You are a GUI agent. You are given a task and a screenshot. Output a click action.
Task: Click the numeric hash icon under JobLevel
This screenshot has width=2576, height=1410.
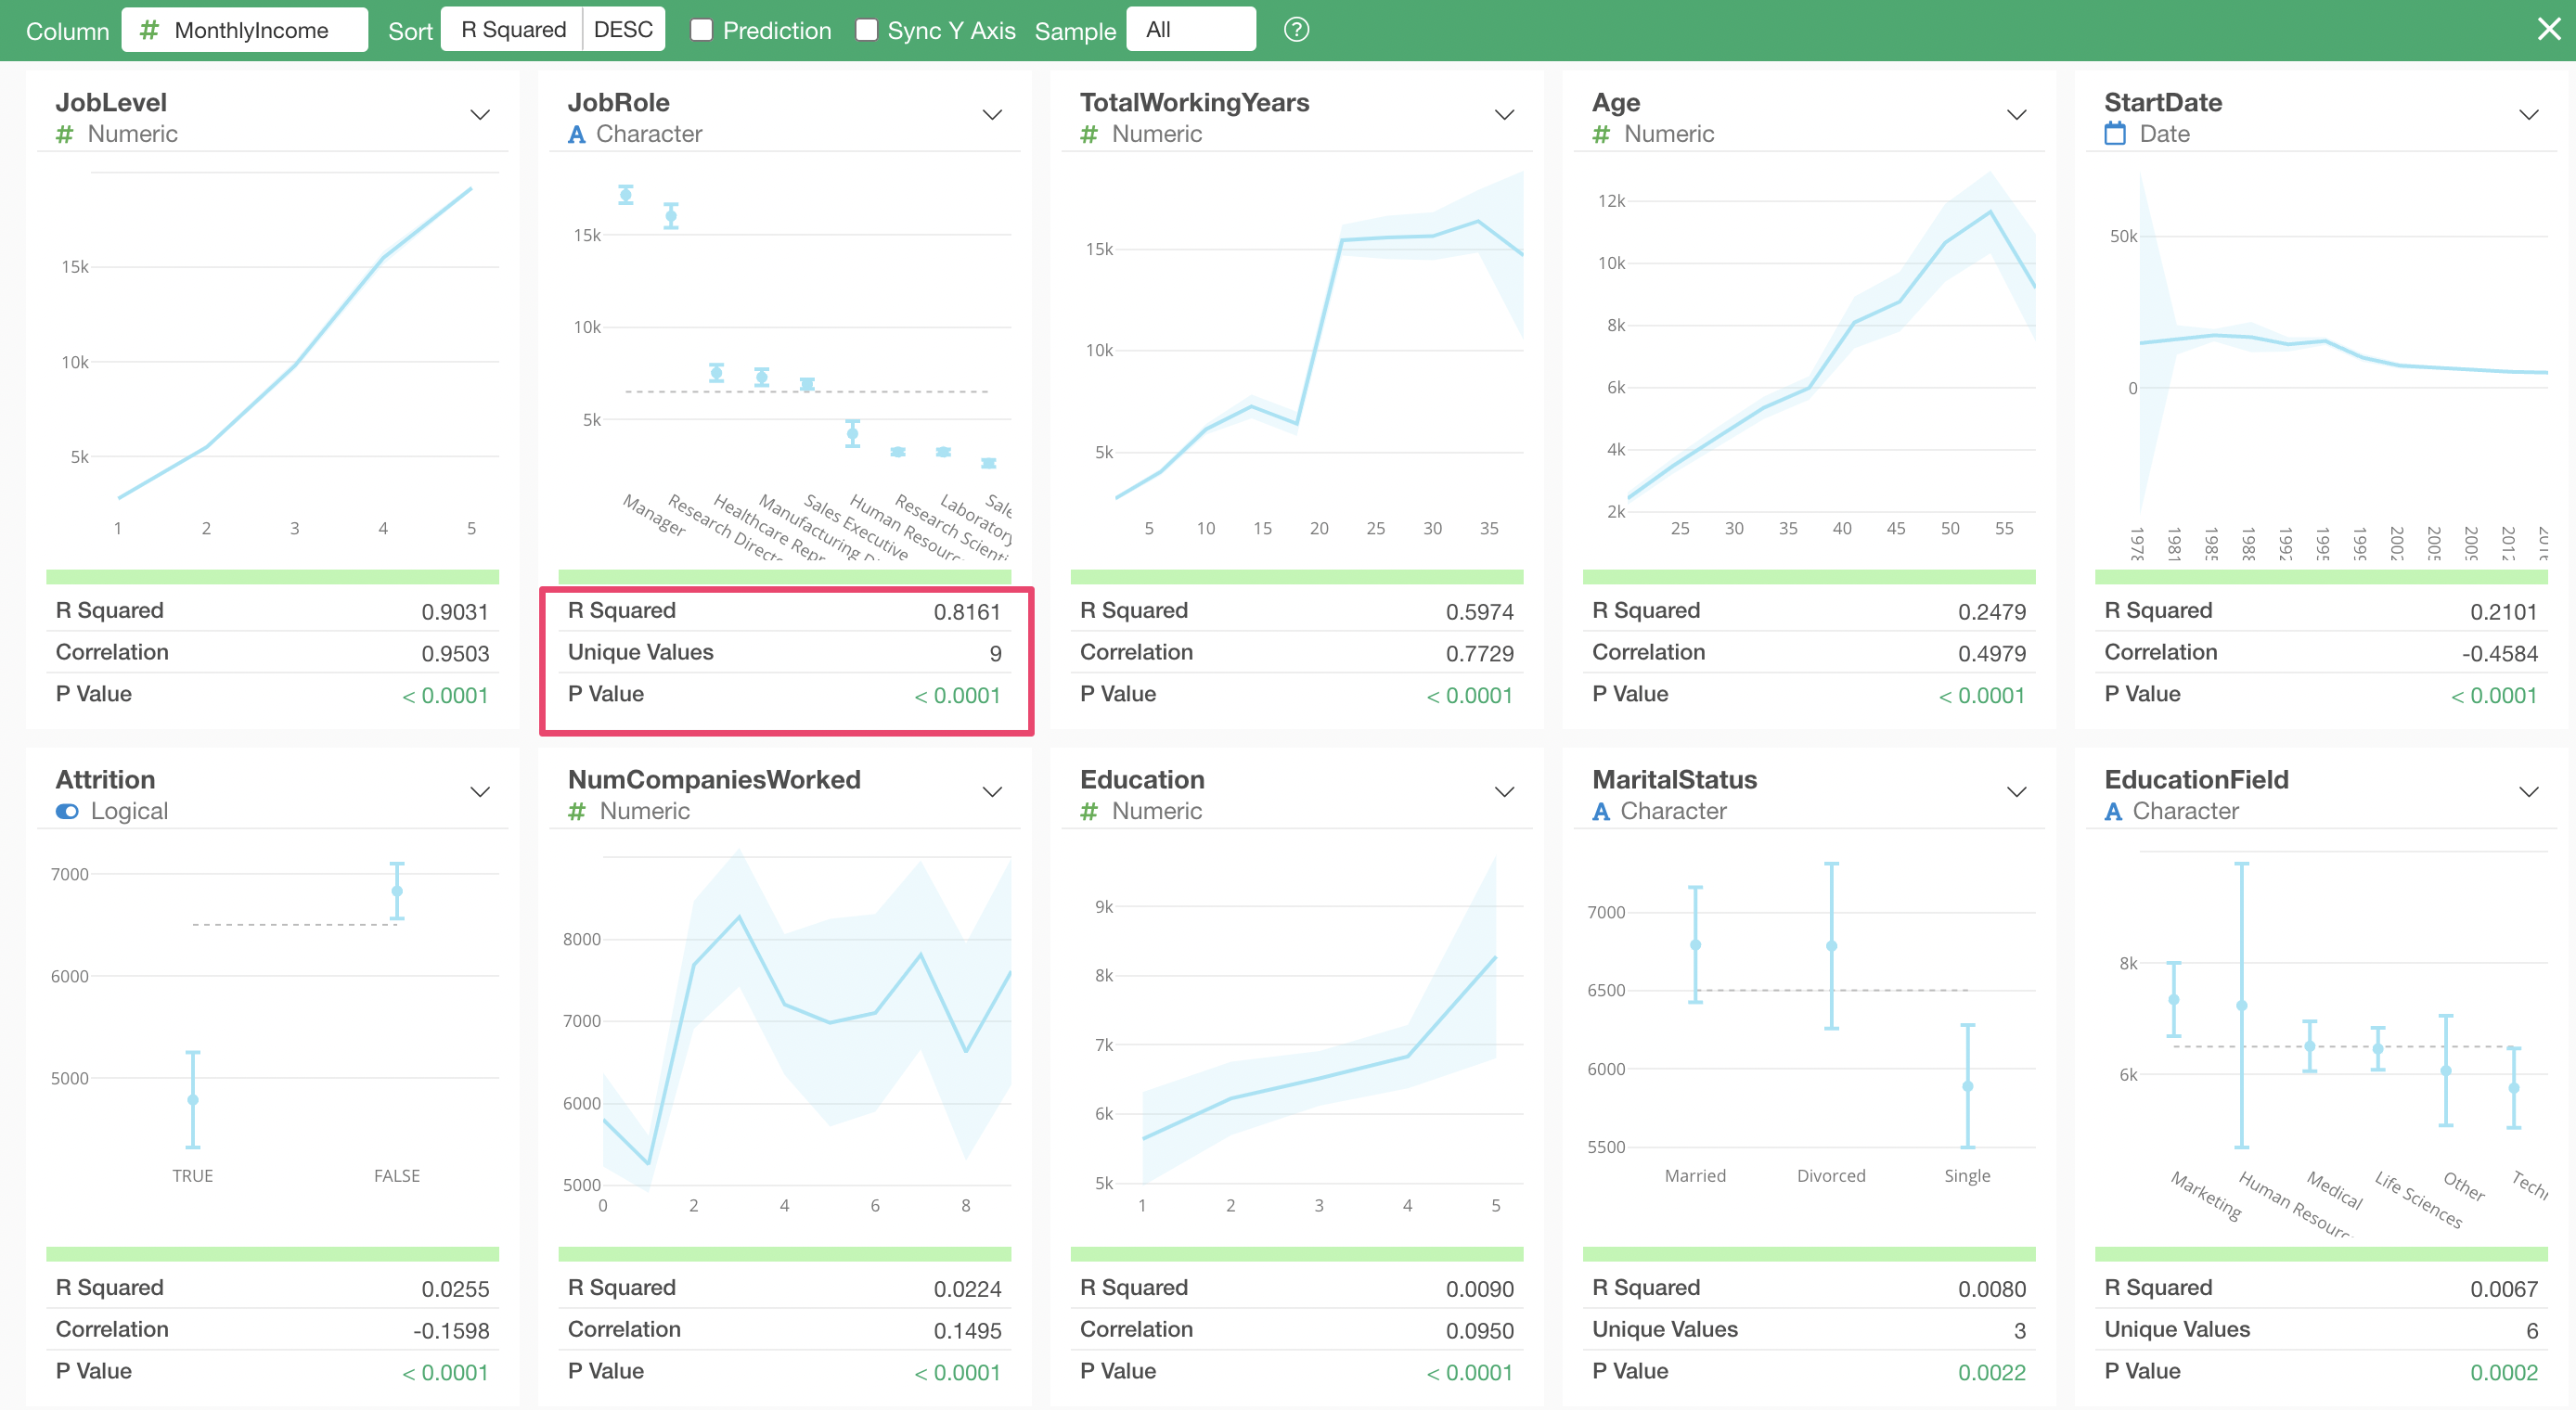click(x=65, y=134)
